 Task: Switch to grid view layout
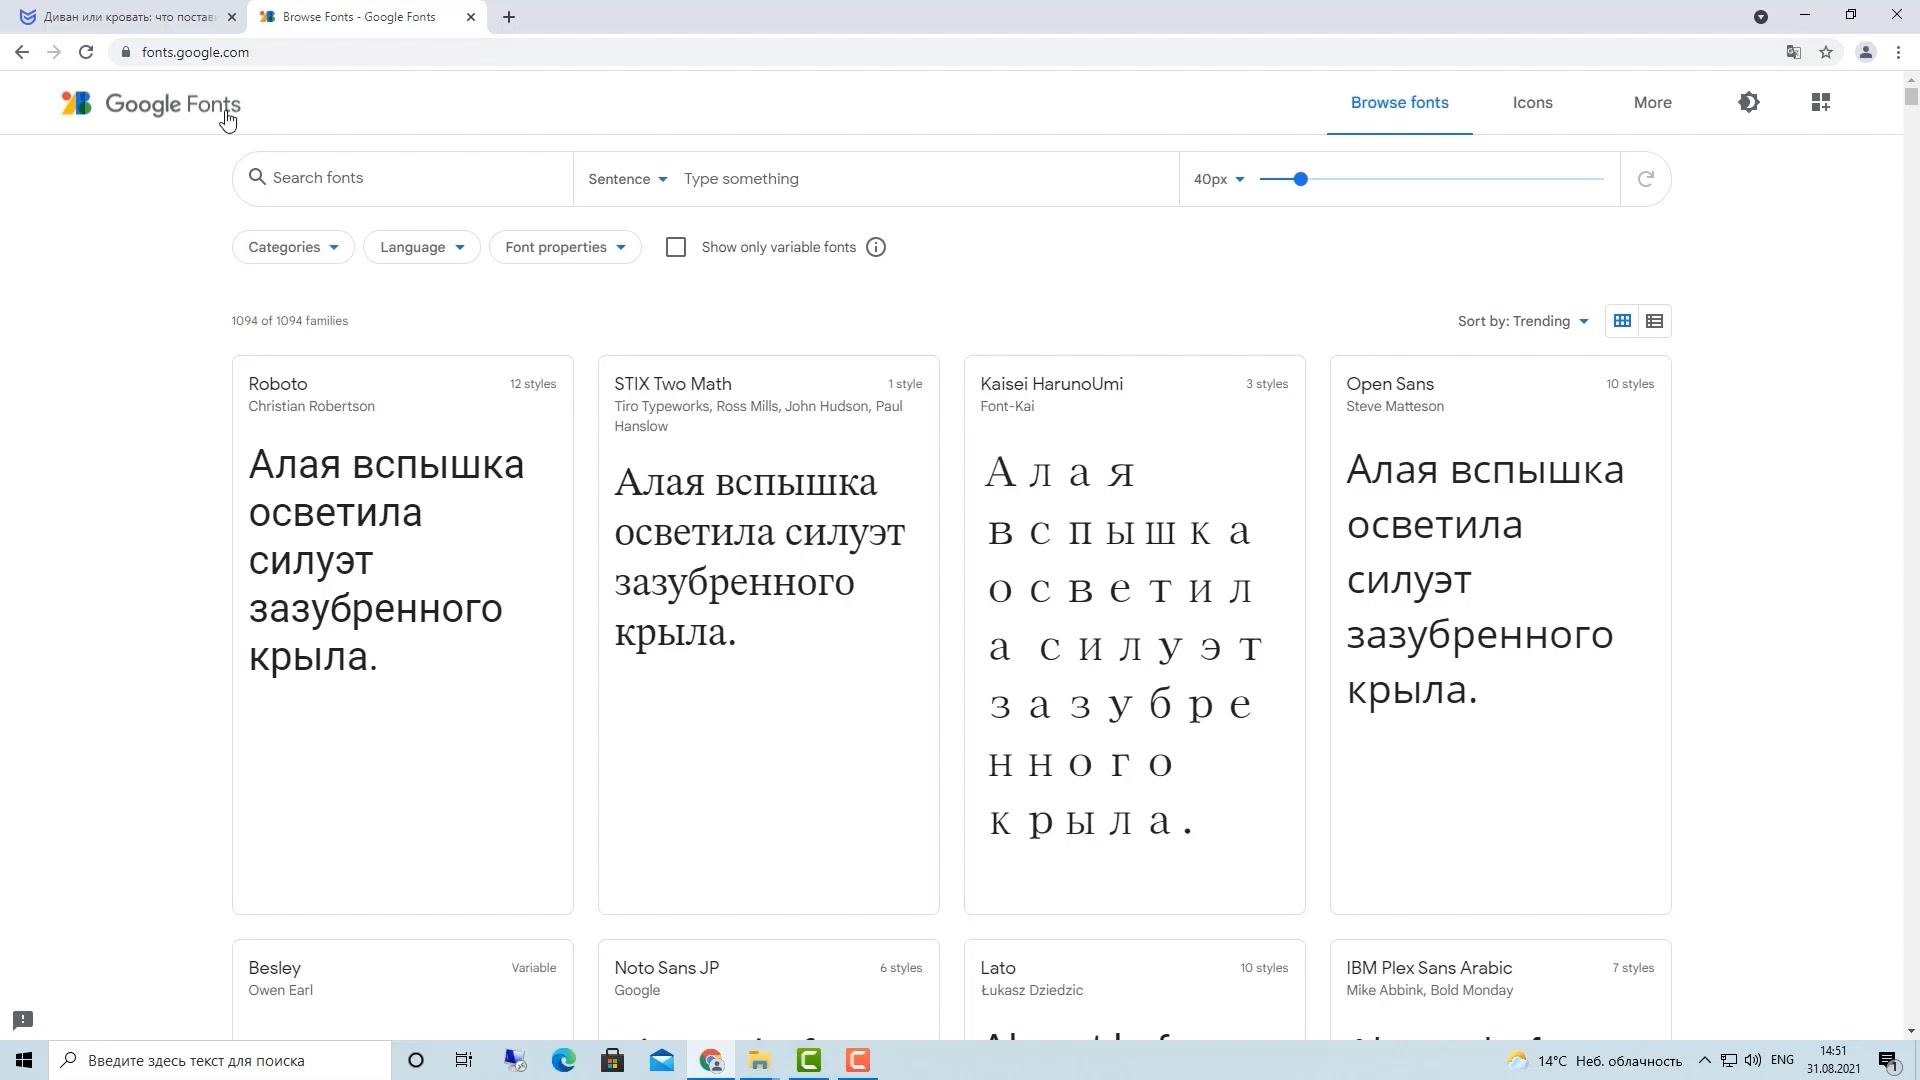pyautogui.click(x=1622, y=321)
